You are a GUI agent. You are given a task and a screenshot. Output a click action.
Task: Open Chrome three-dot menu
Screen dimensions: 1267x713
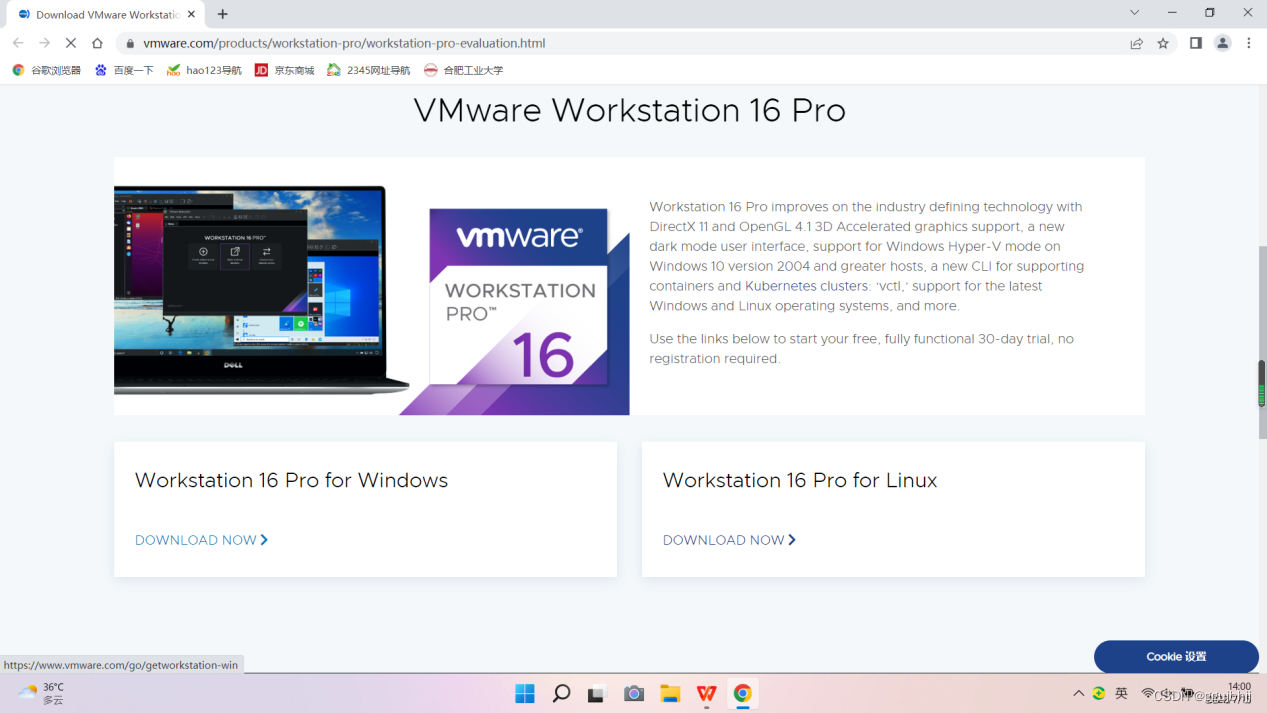[x=1249, y=43]
